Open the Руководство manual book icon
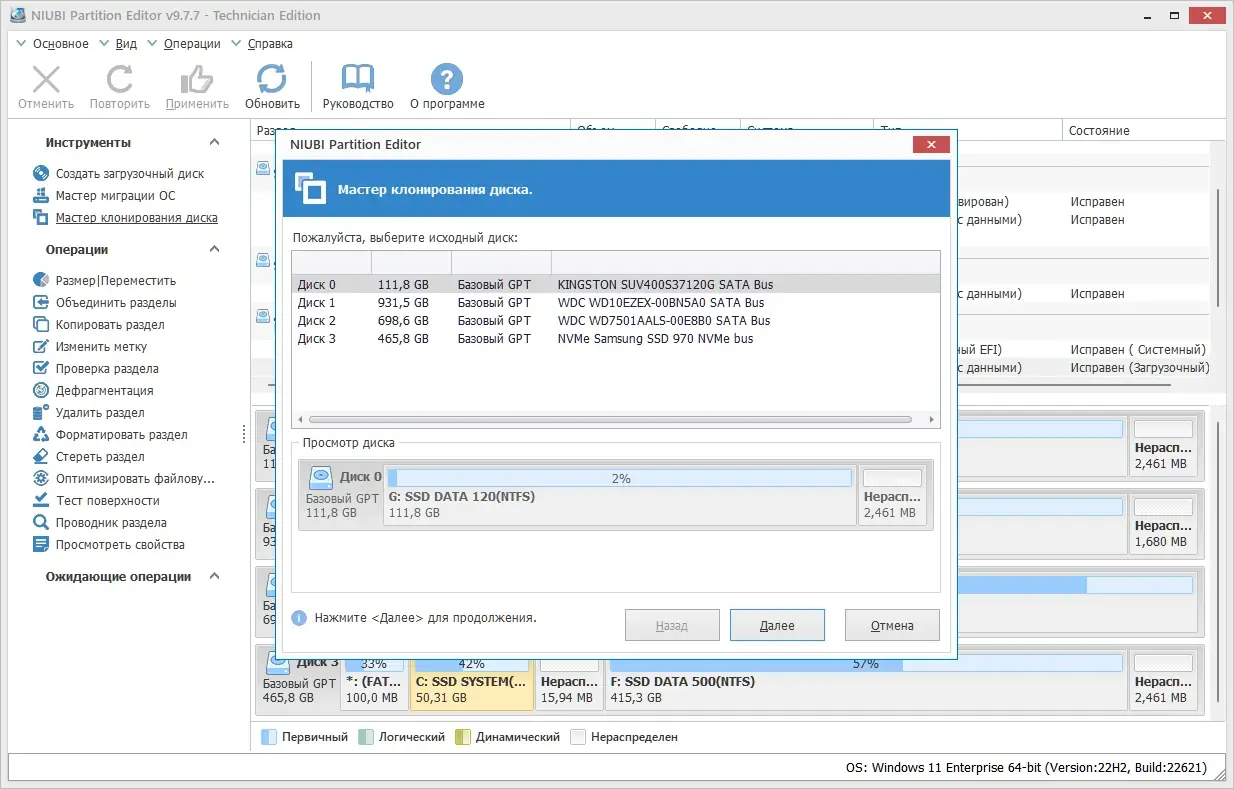This screenshot has width=1234, height=789. point(358,79)
